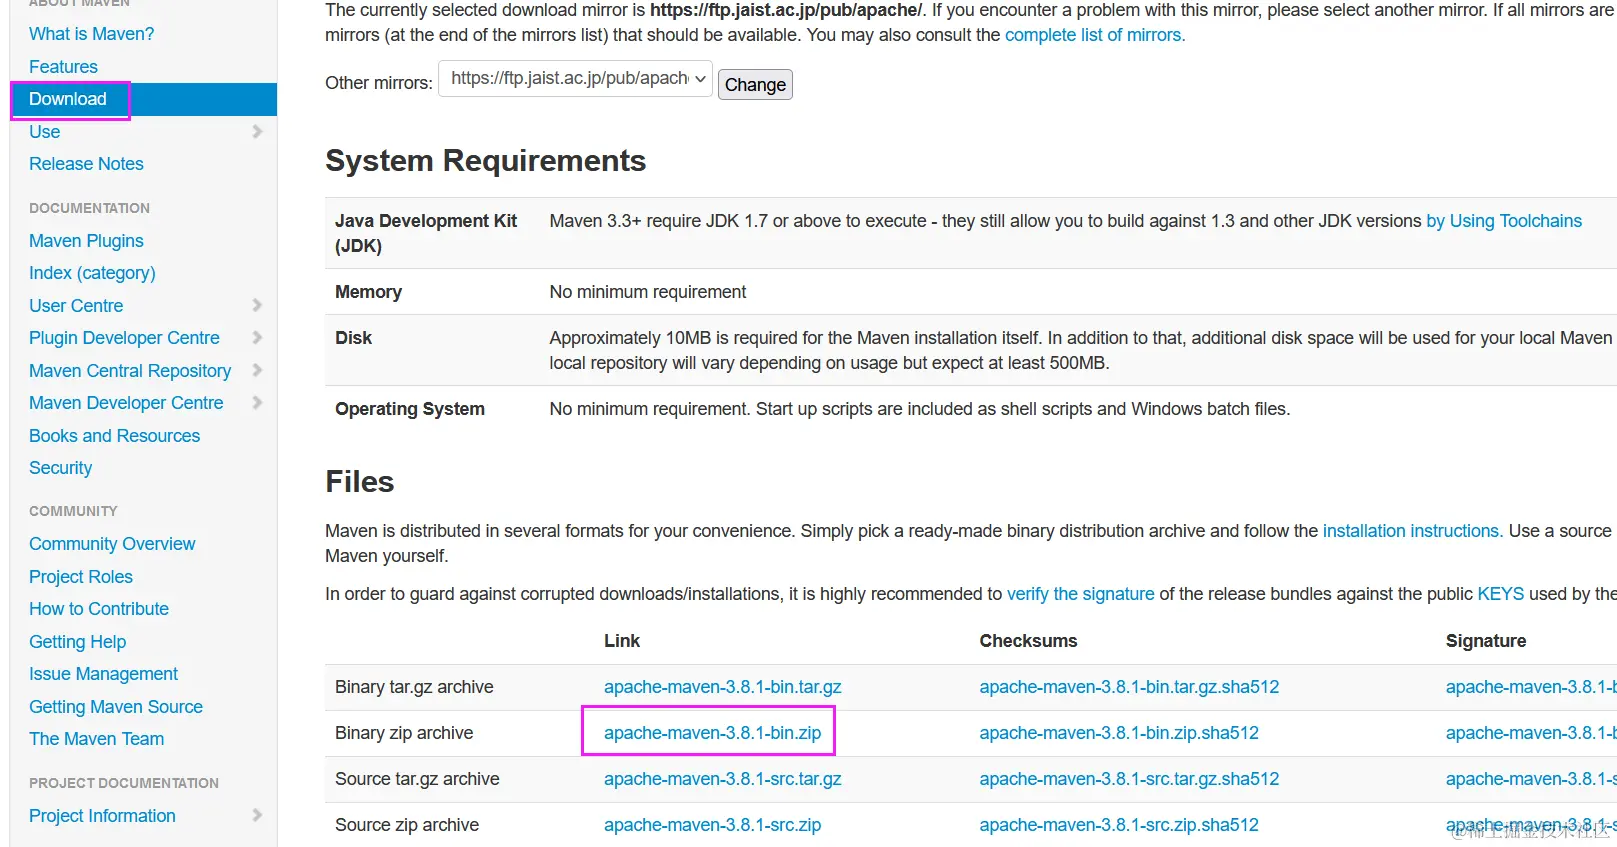Viewport: 1617px width, 847px height.
Task: Open the src.zip.sha512 checksum link
Action: point(1119,825)
